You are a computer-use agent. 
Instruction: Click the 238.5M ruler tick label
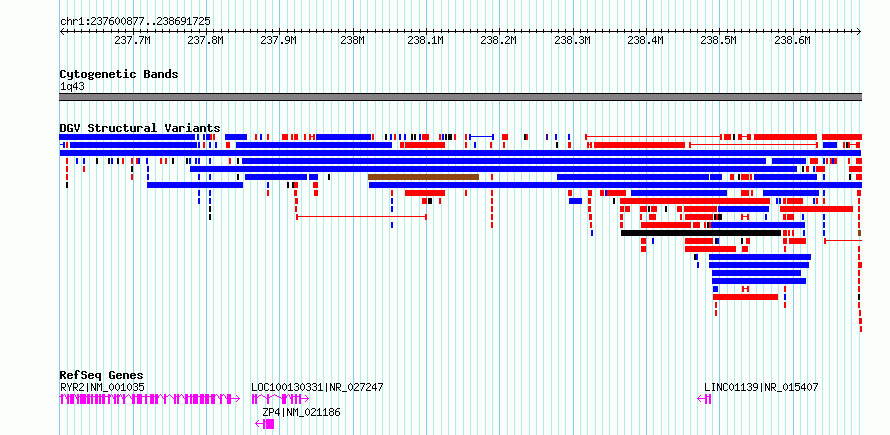[719, 40]
